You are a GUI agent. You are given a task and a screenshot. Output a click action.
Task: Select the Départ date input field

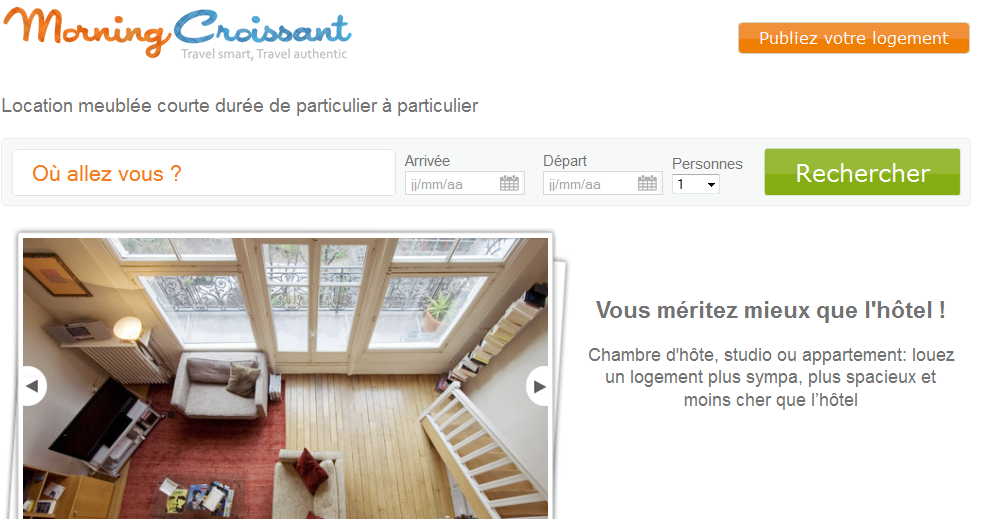pos(602,183)
